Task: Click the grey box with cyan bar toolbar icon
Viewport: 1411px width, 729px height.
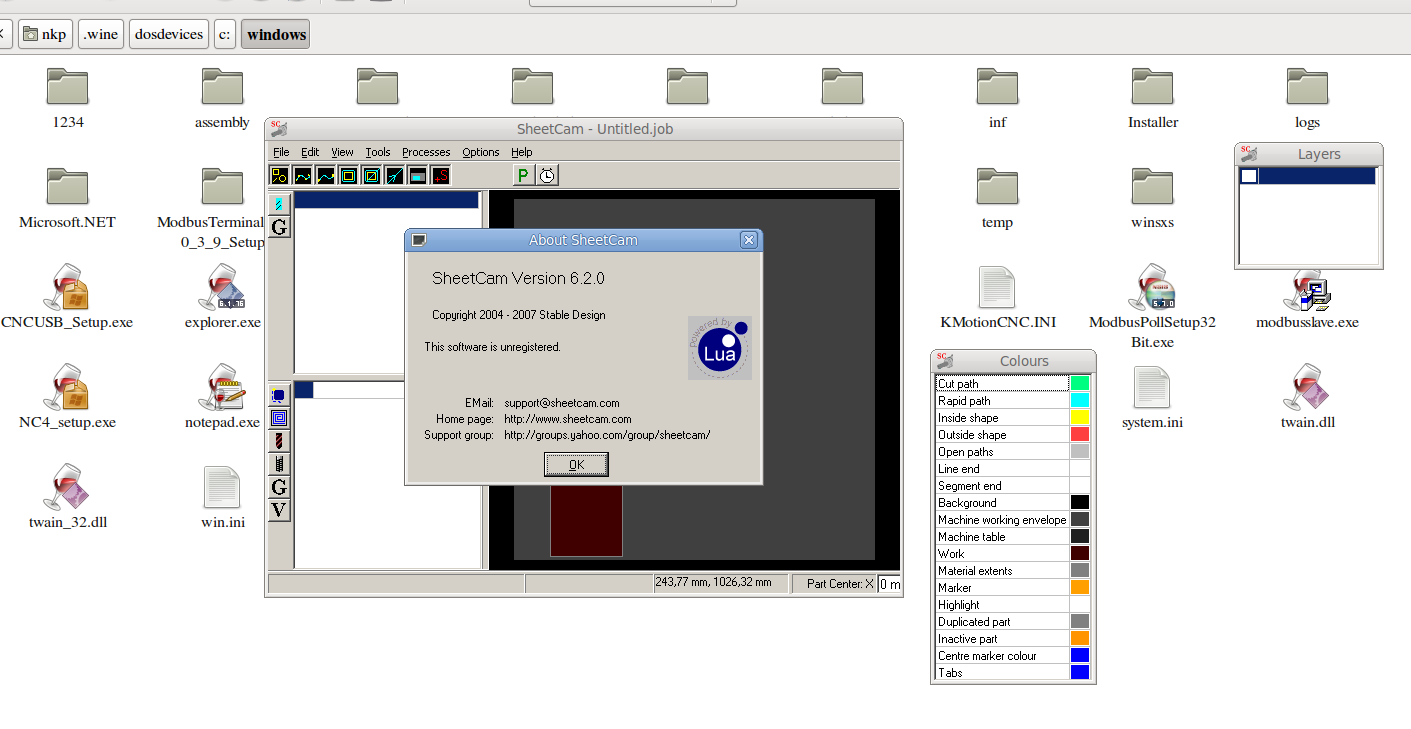Action: coord(418,176)
